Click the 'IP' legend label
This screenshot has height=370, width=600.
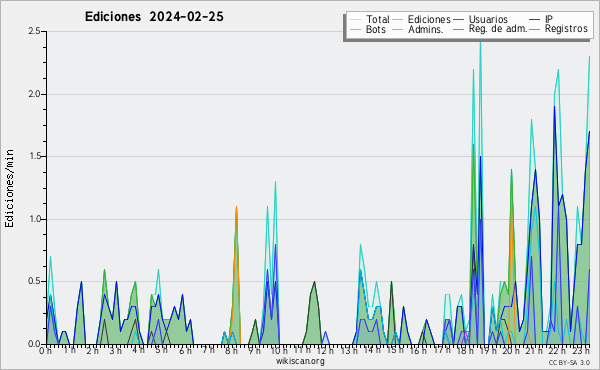549,19
